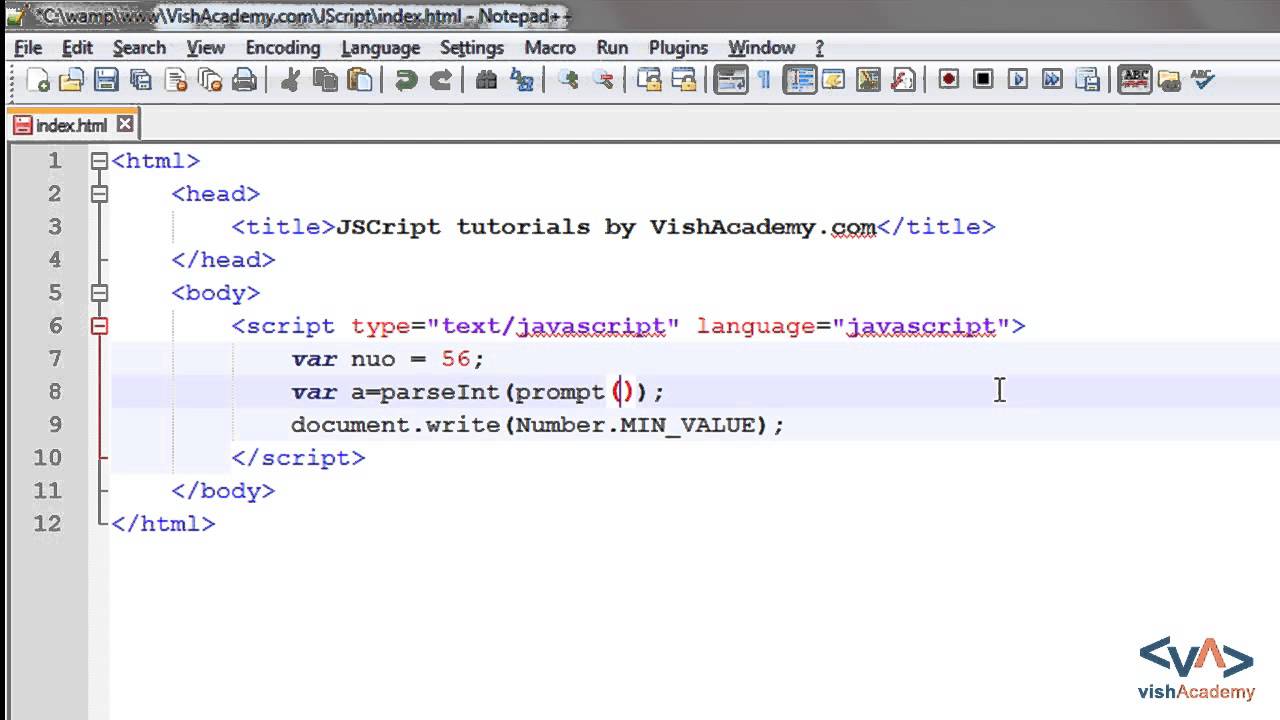Open the Settings menu
This screenshot has height=720, width=1280.
point(472,47)
